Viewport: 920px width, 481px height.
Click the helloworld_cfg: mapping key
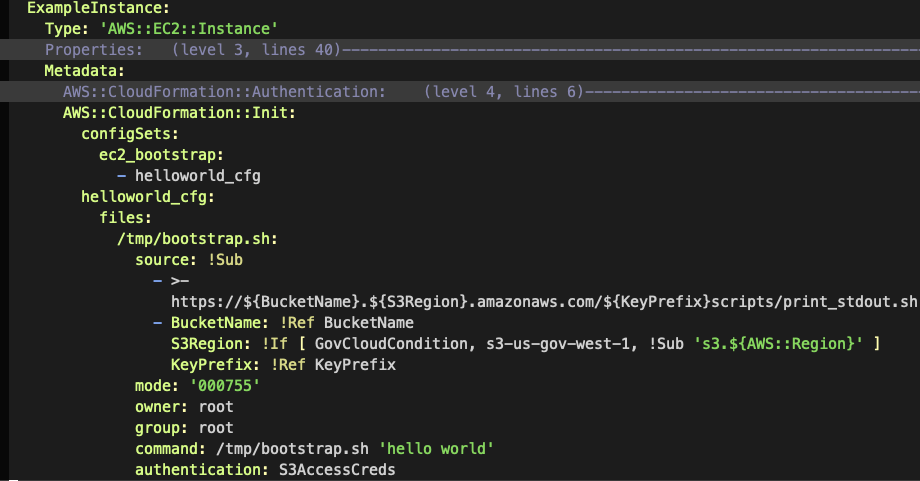[148, 197]
